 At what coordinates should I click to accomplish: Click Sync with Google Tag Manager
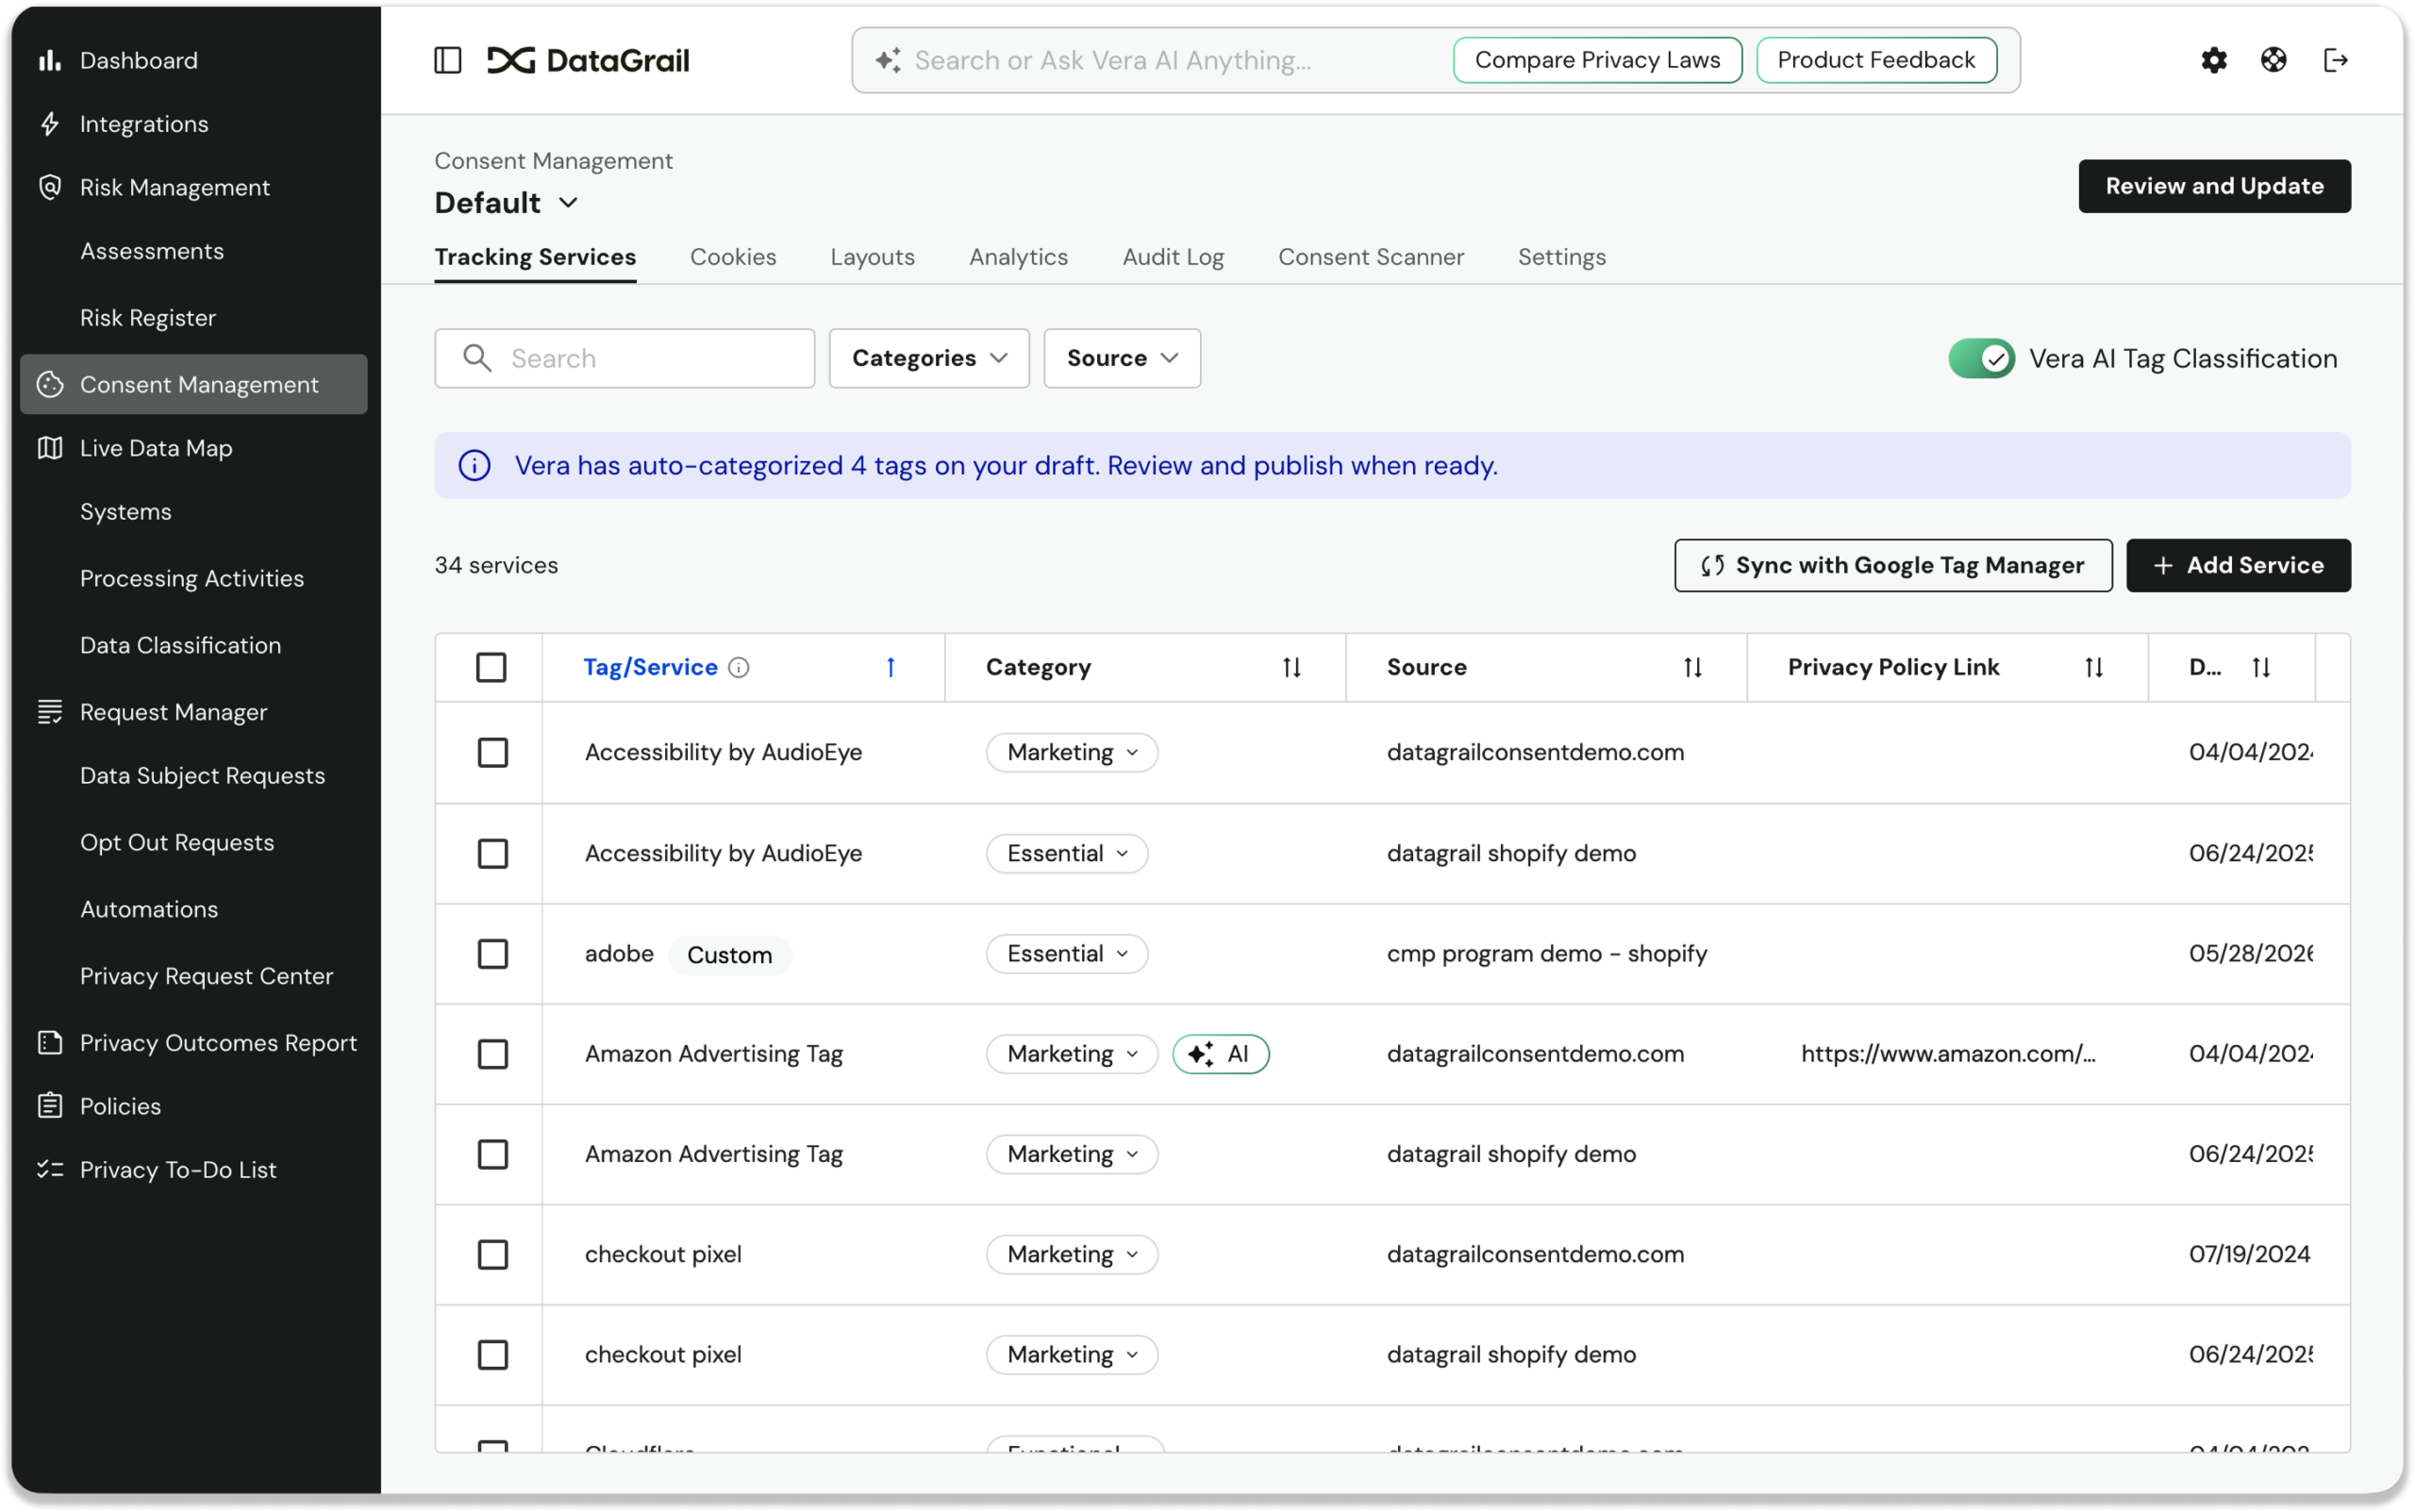[1893, 566]
